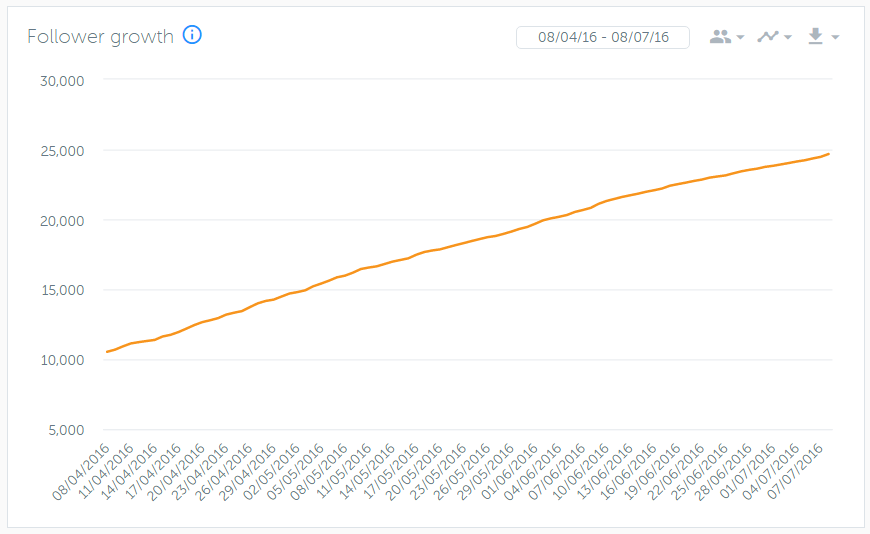Click the download export icon
Viewport: 870px width, 534px height.
pyautogui.click(x=815, y=37)
